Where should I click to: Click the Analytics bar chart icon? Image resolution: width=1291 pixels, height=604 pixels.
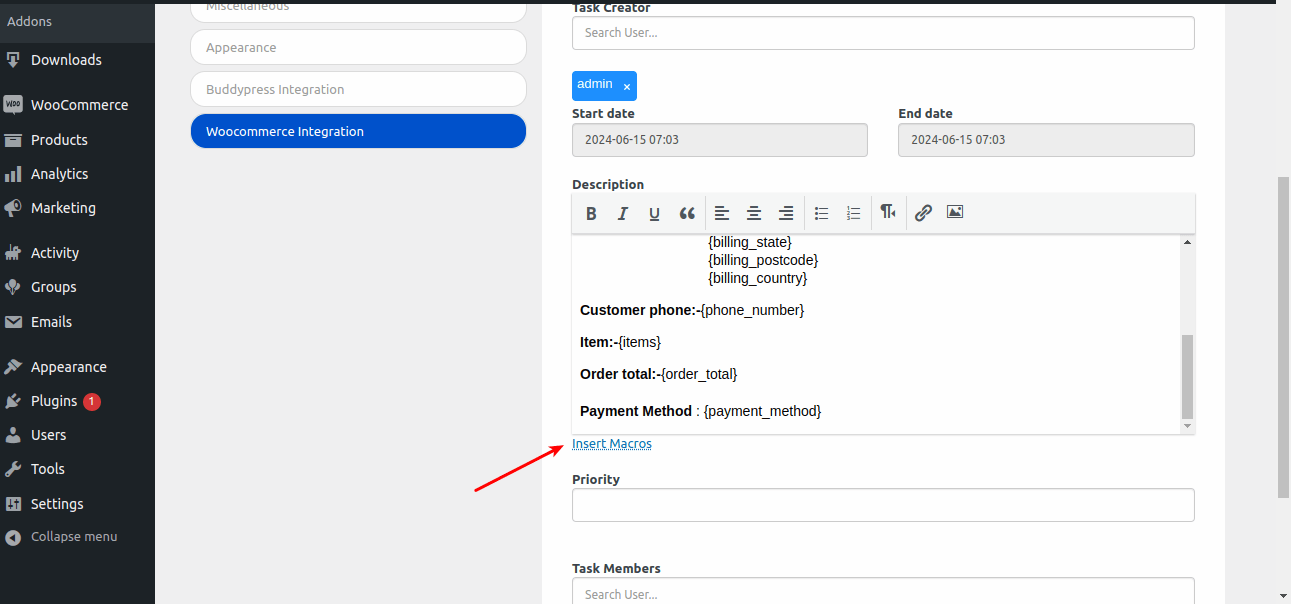pos(13,174)
